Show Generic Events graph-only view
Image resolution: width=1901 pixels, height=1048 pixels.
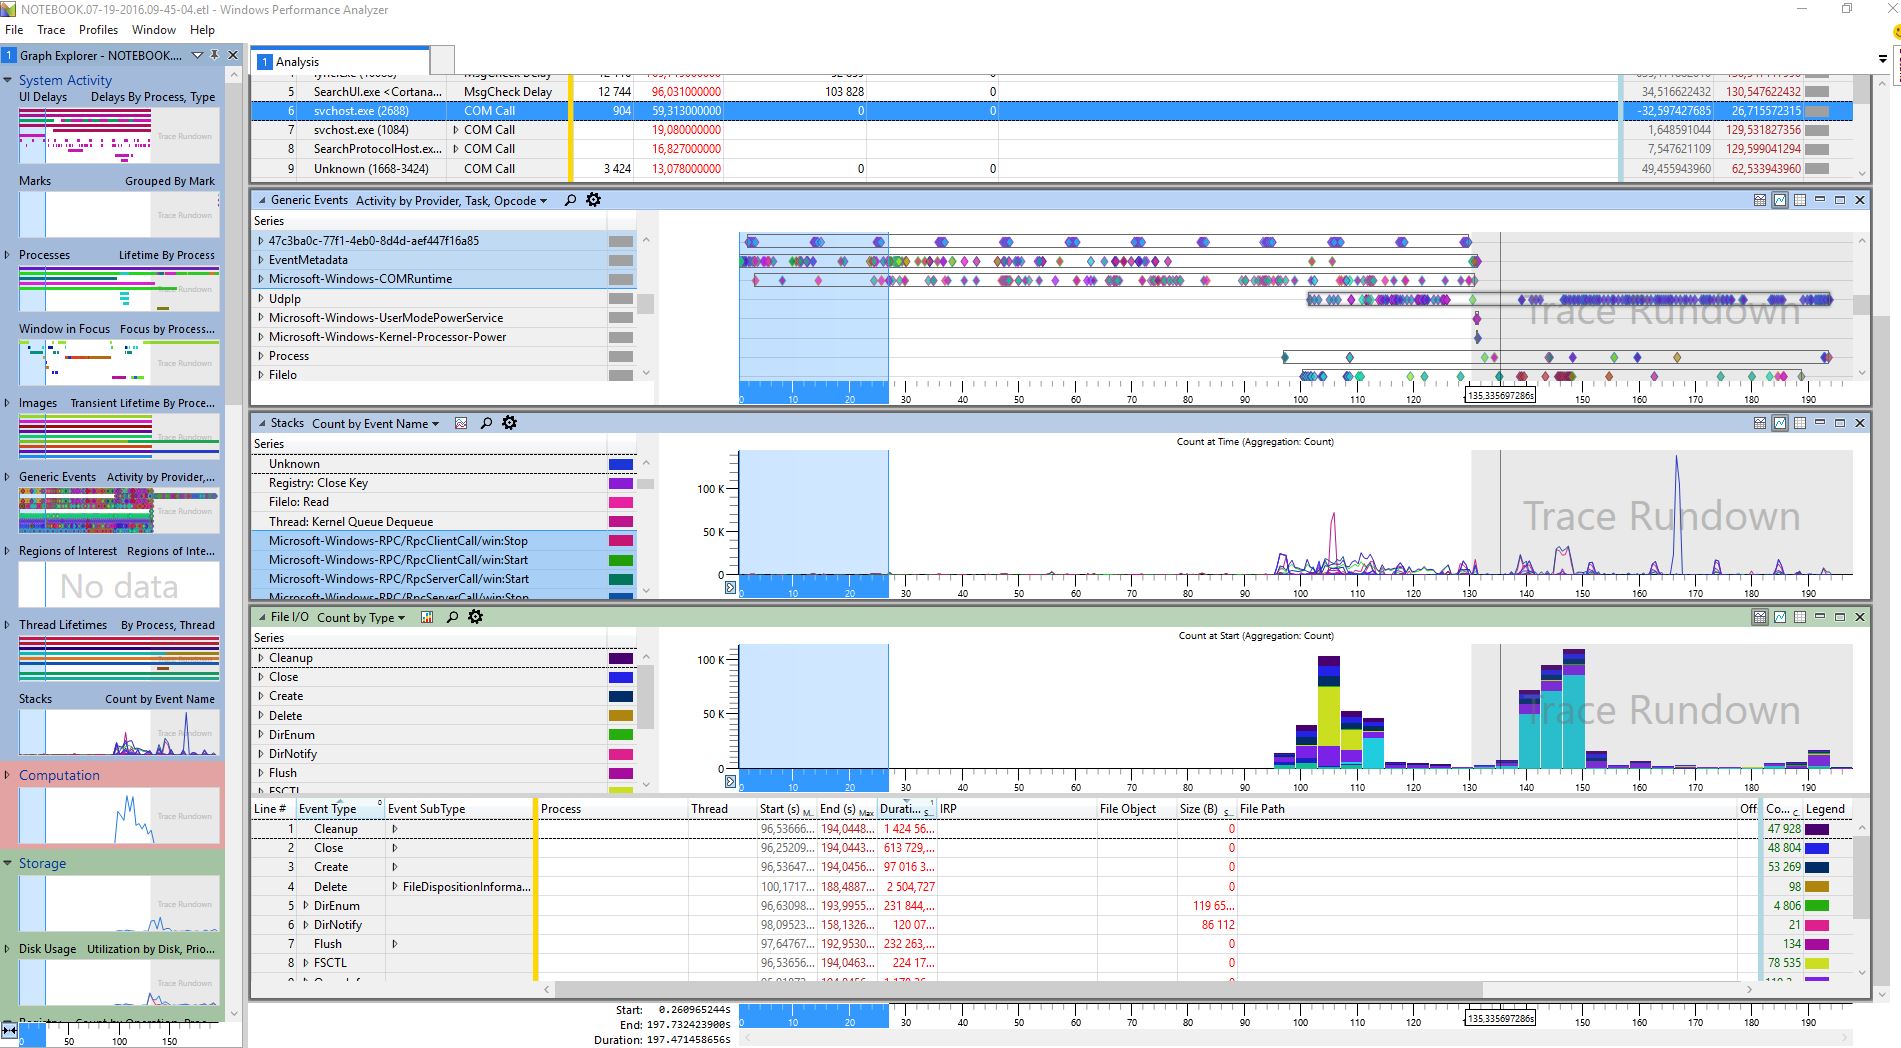pos(1780,200)
